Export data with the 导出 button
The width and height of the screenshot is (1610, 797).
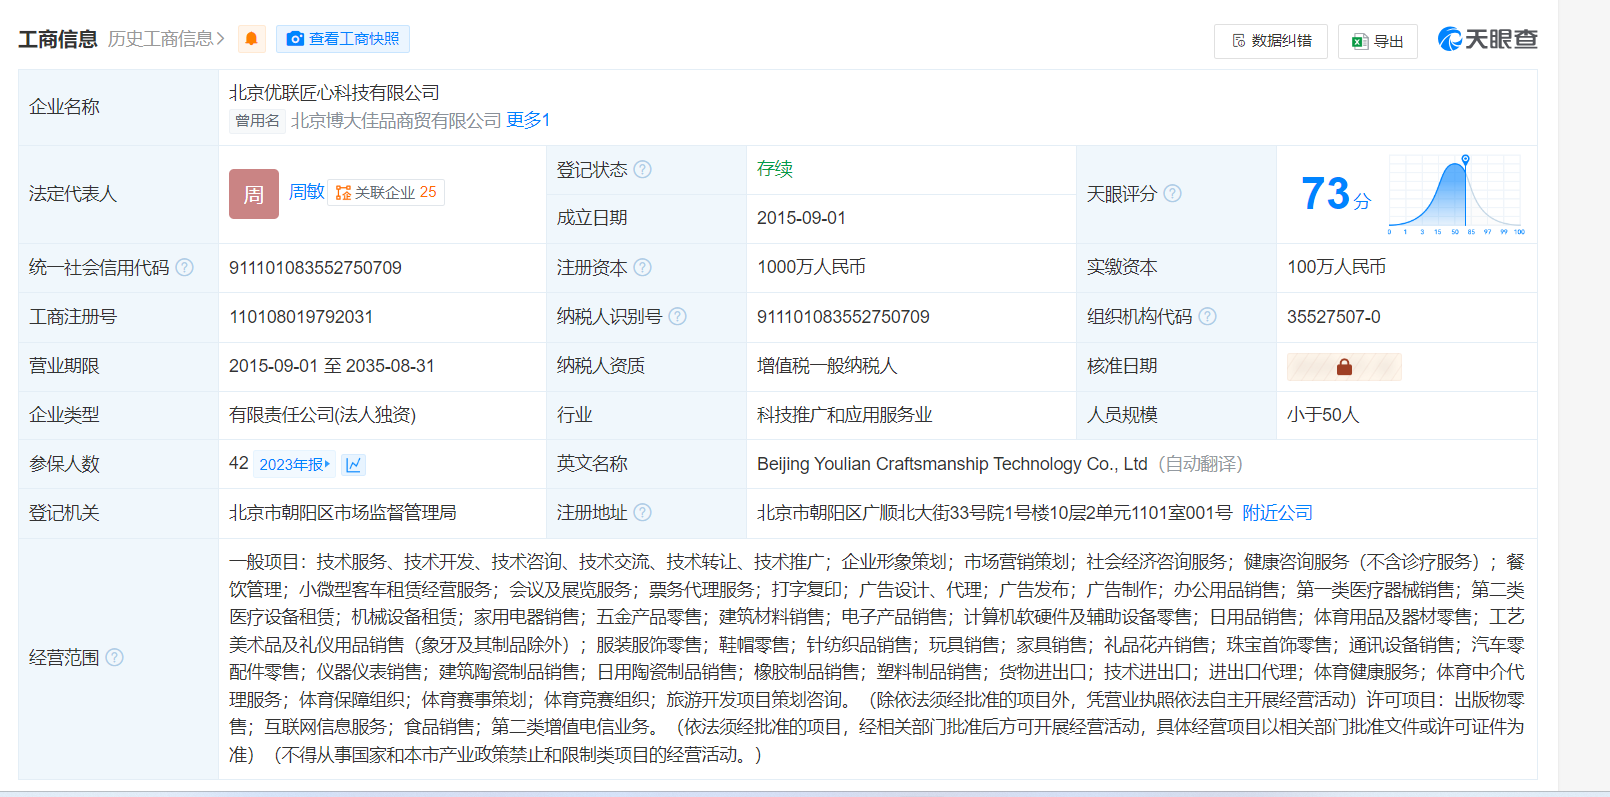click(x=1377, y=41)
